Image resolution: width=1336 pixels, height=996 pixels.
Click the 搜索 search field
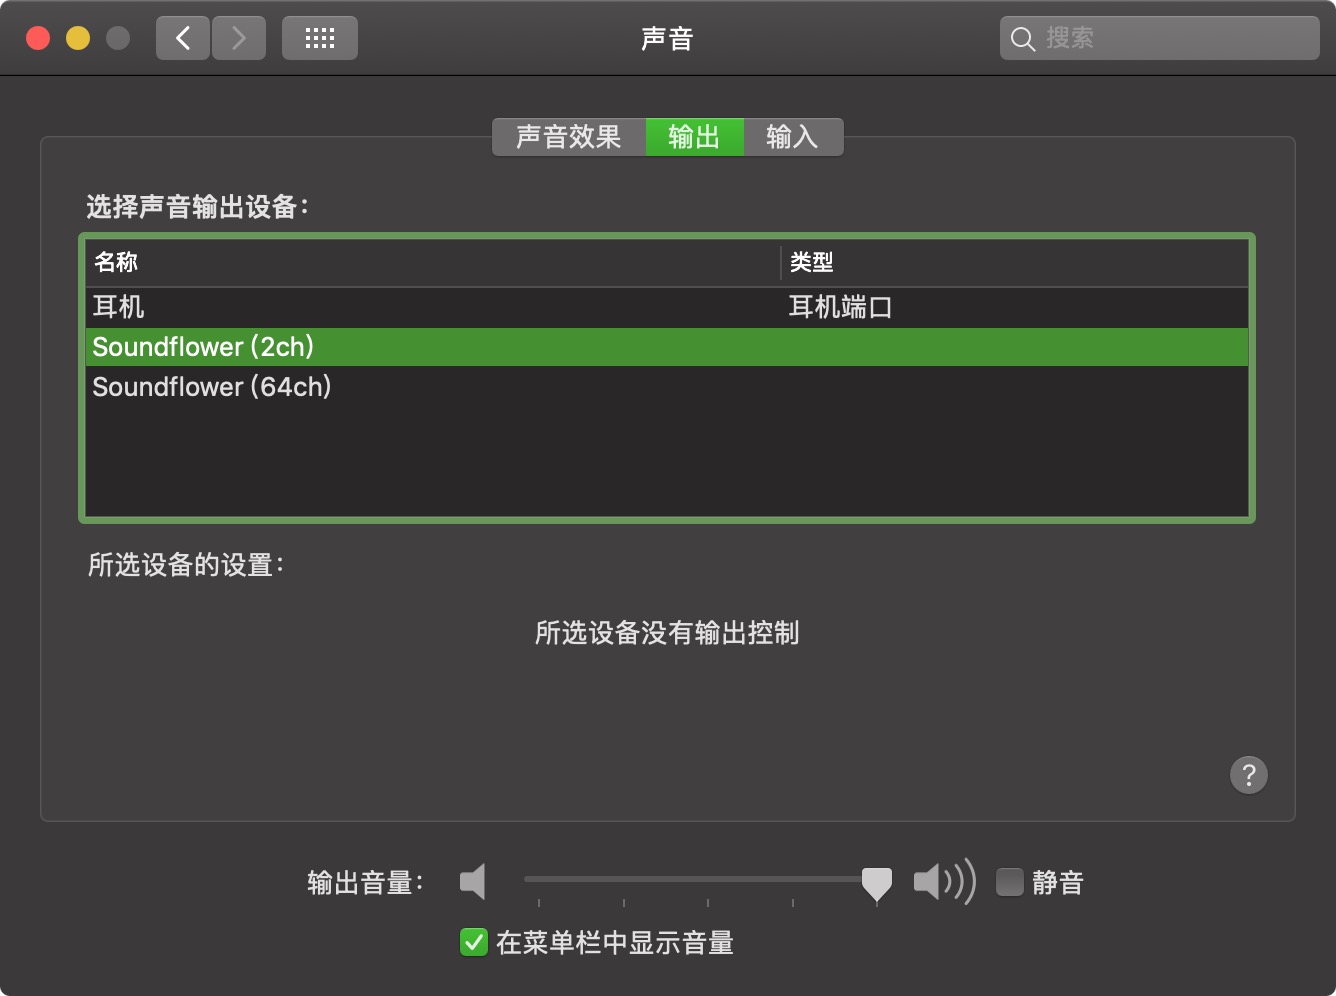pyautogui.click(x=1160, y=38)
